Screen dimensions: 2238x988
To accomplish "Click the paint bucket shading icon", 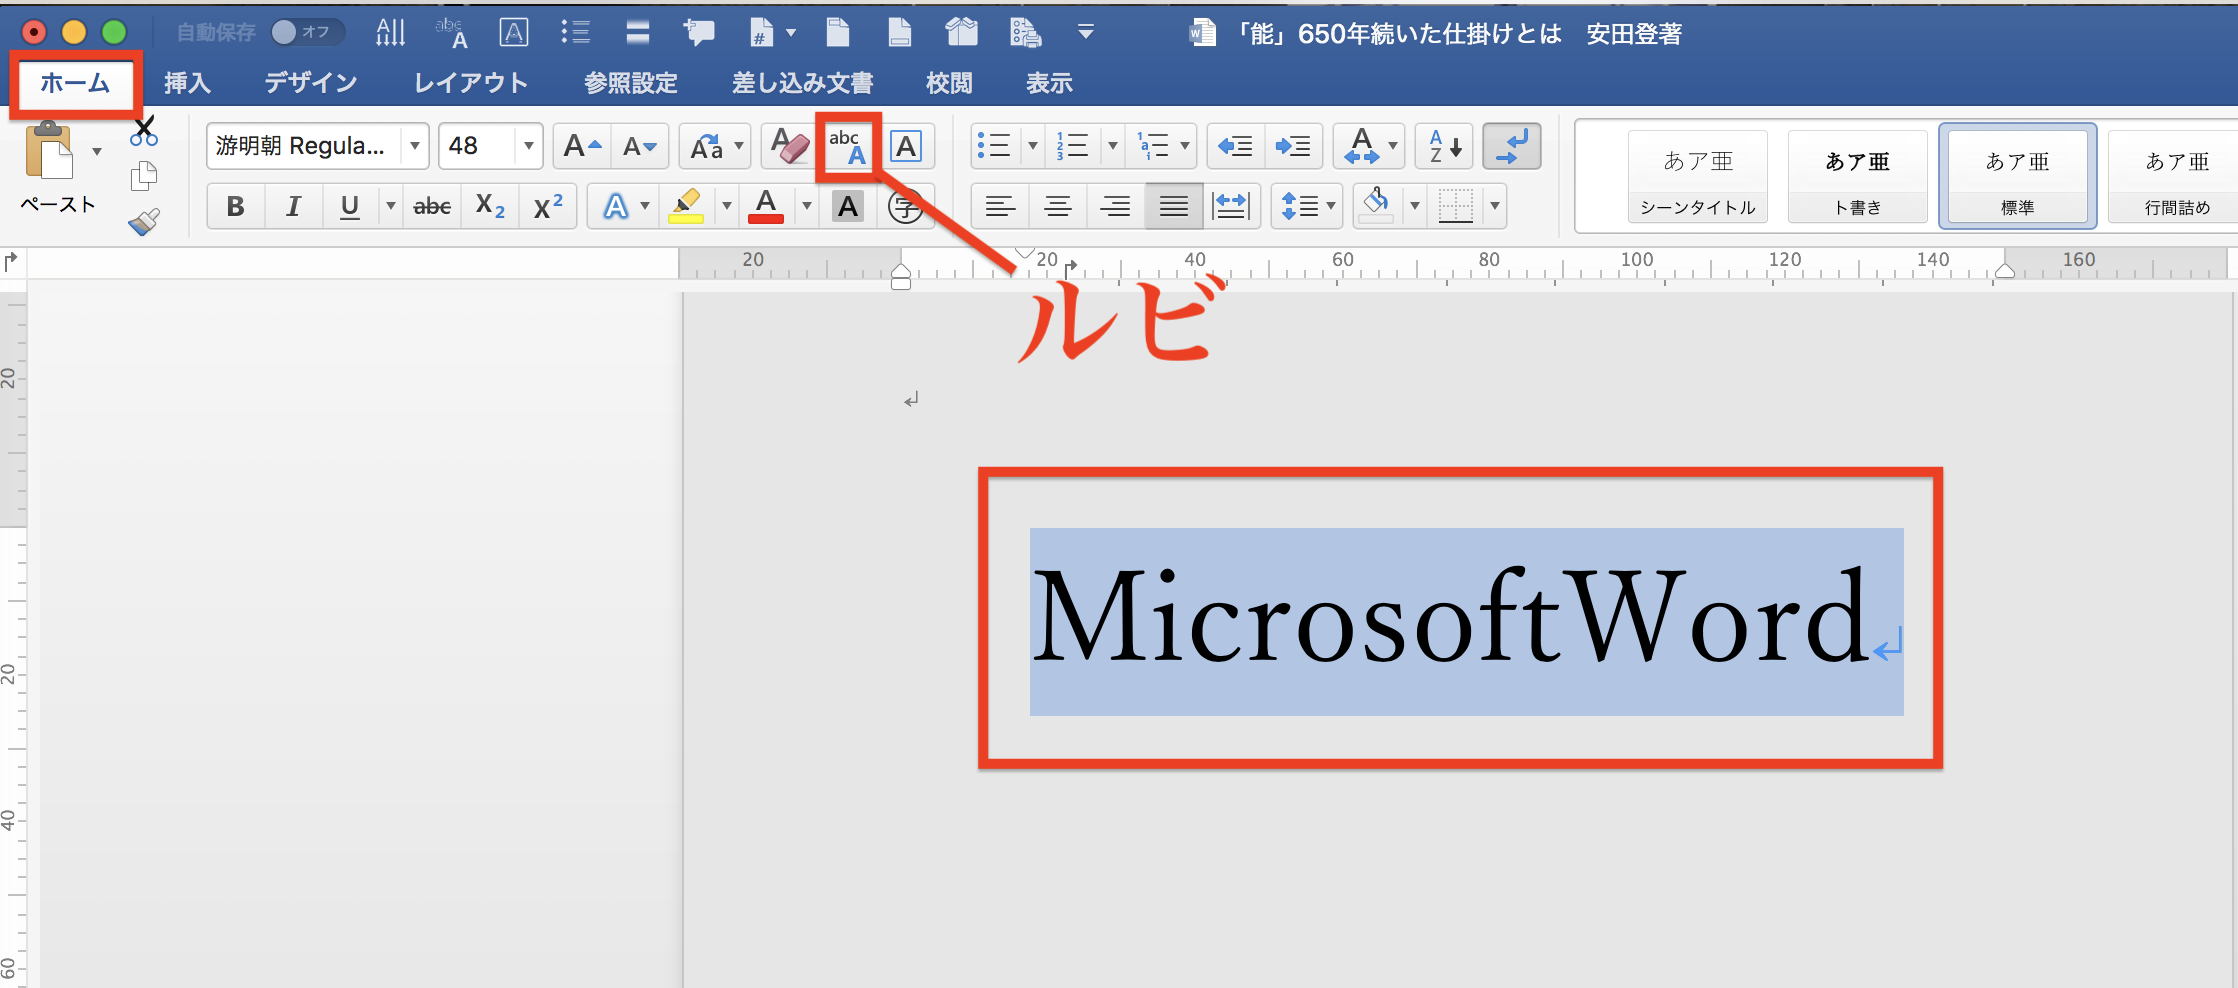I will point(1377,205).
